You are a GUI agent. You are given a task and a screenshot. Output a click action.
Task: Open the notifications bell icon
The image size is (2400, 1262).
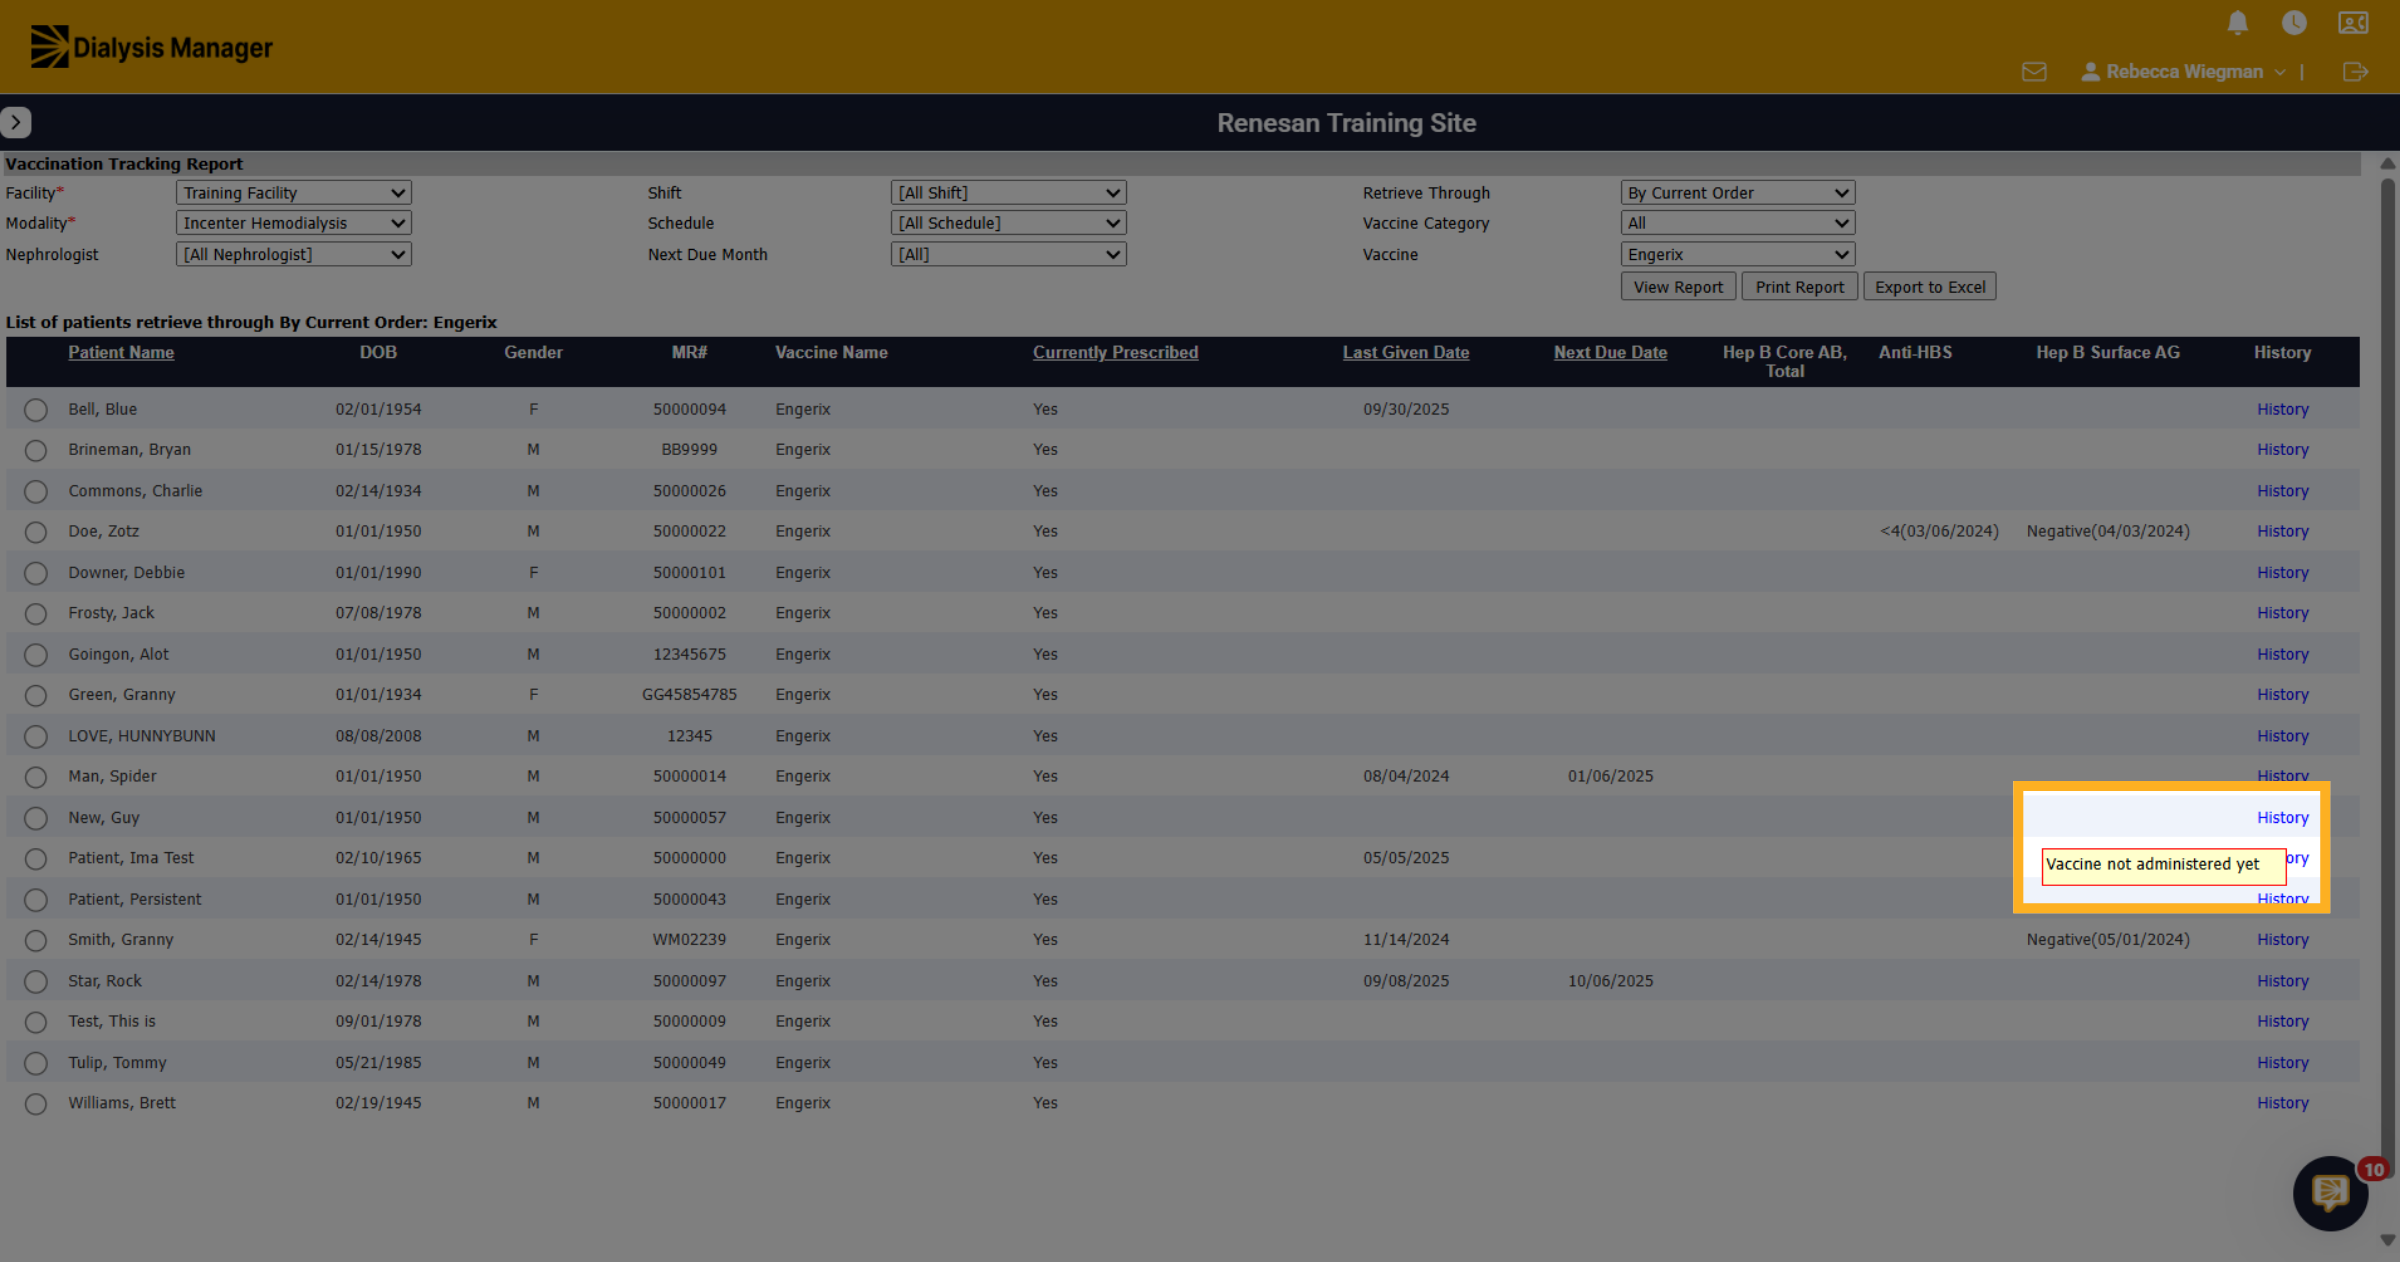point(2238,23)
